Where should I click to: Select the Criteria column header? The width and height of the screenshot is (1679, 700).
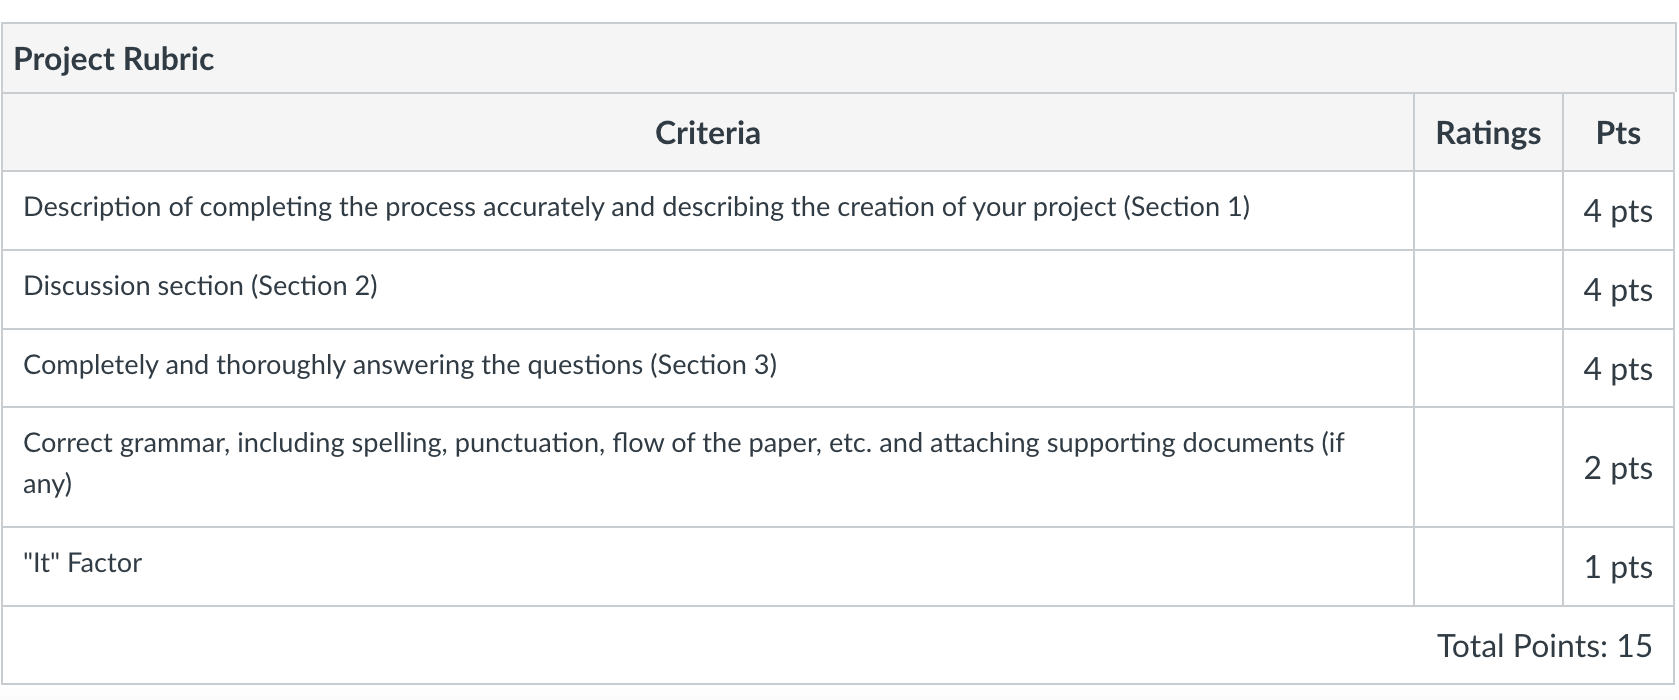(x=707, y=133)
